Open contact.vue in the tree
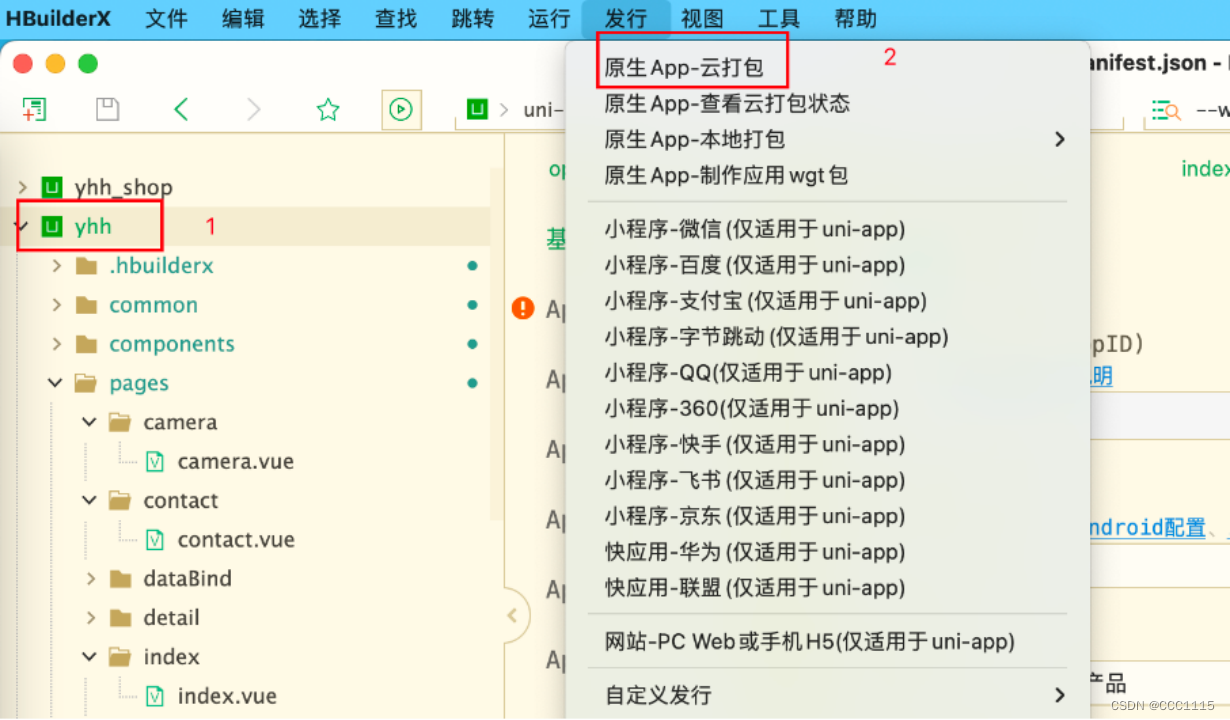Screen dimensions: 1230x720 (x=236, y=539)
